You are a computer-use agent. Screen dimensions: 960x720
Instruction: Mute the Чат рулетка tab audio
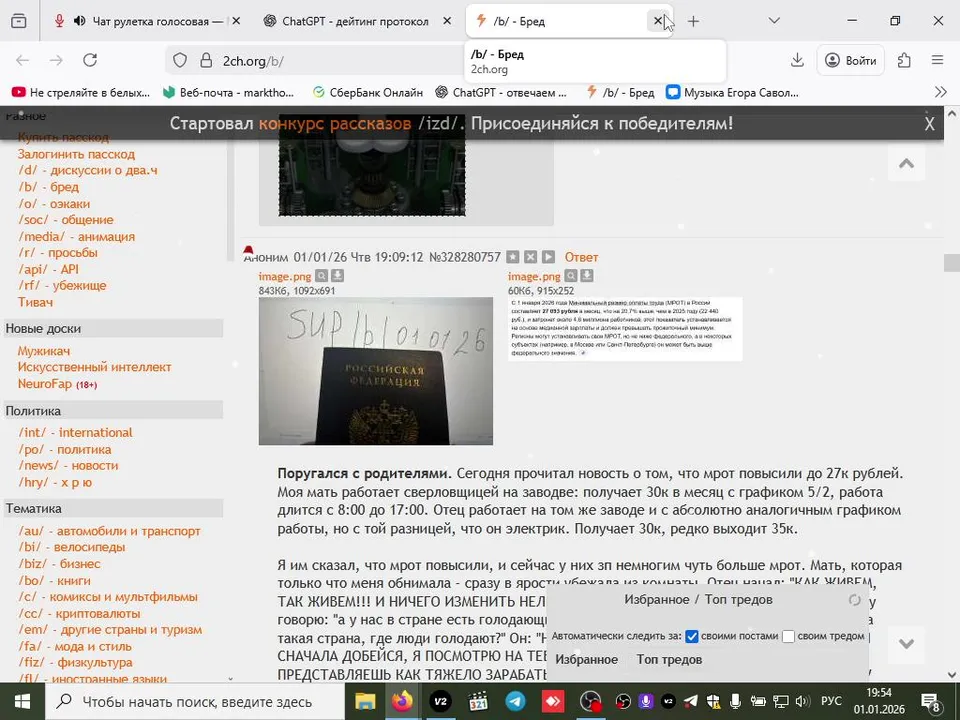pyautogui.click(x=80, y=21)
